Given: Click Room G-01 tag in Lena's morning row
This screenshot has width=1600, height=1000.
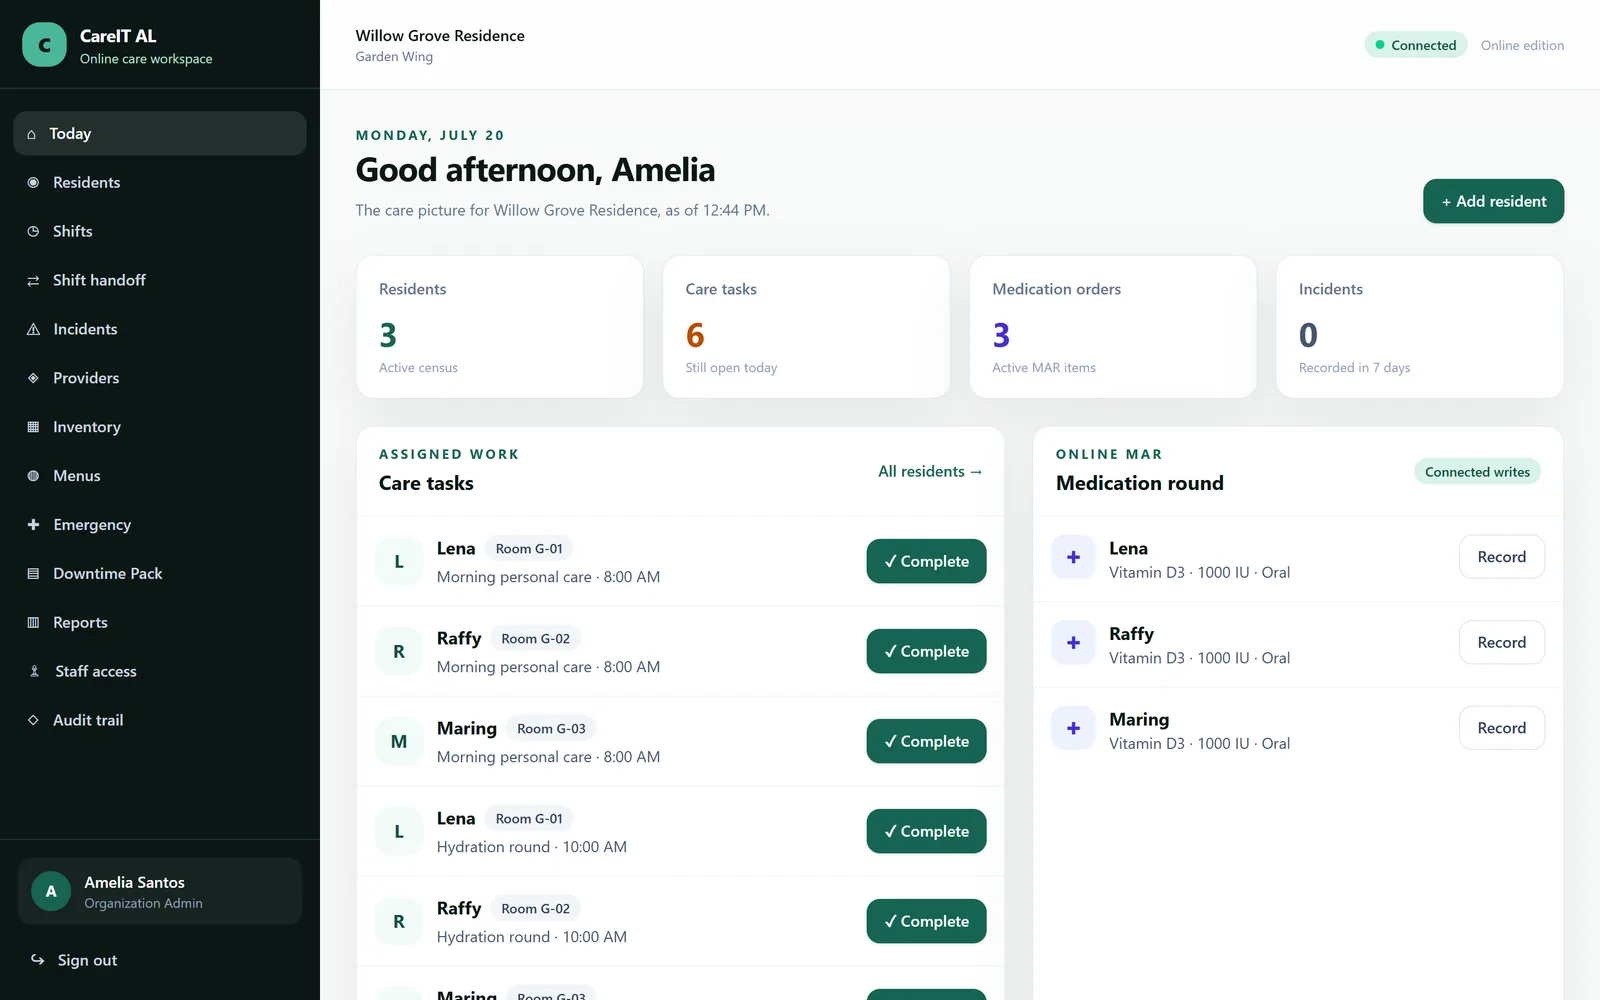Looking at the screenshot, I should 529,549.
